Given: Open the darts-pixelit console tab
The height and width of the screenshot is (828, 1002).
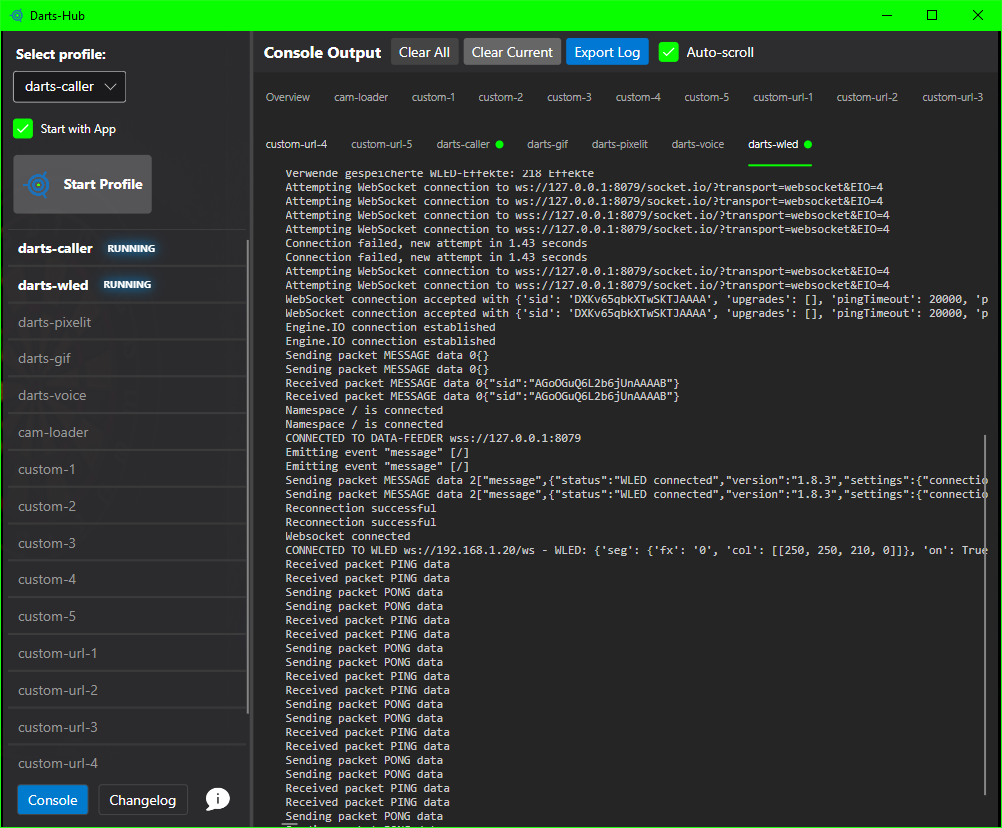Looking at the screenshot, I should point(620,144).
